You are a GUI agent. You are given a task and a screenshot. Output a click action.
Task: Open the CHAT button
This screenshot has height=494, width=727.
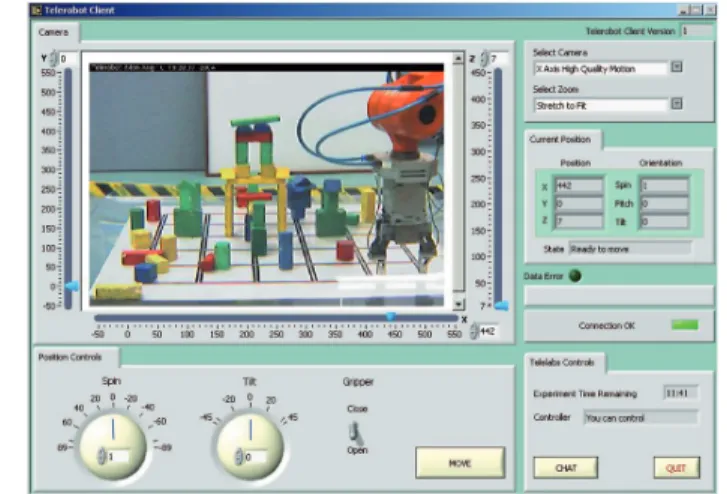566,468
